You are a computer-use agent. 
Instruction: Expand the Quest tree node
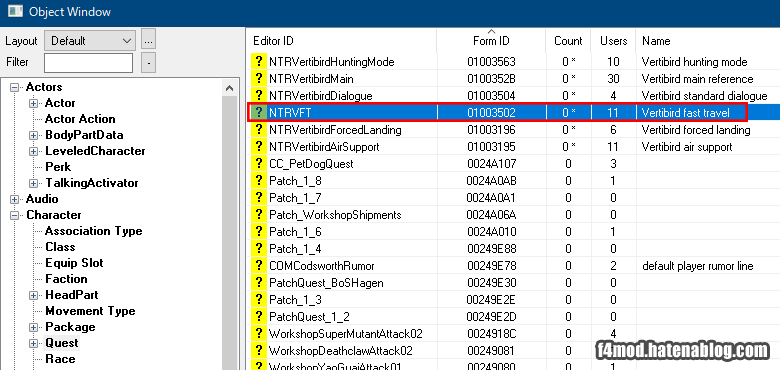click(x=33, y=343)
